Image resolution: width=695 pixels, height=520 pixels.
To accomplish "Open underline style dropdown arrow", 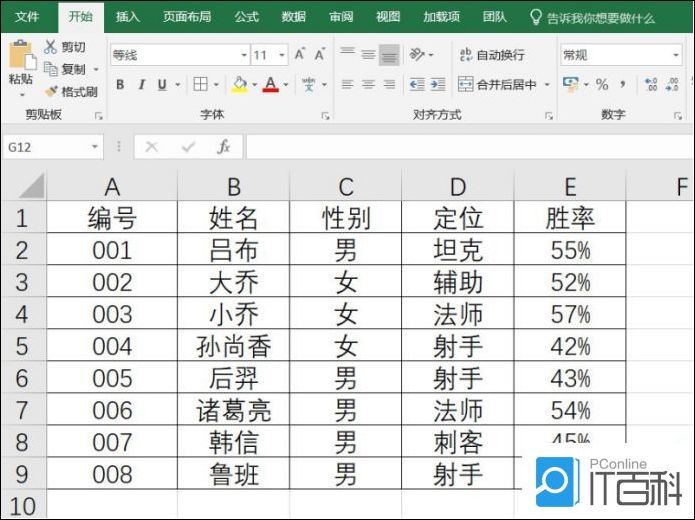I will pos(178,84).
